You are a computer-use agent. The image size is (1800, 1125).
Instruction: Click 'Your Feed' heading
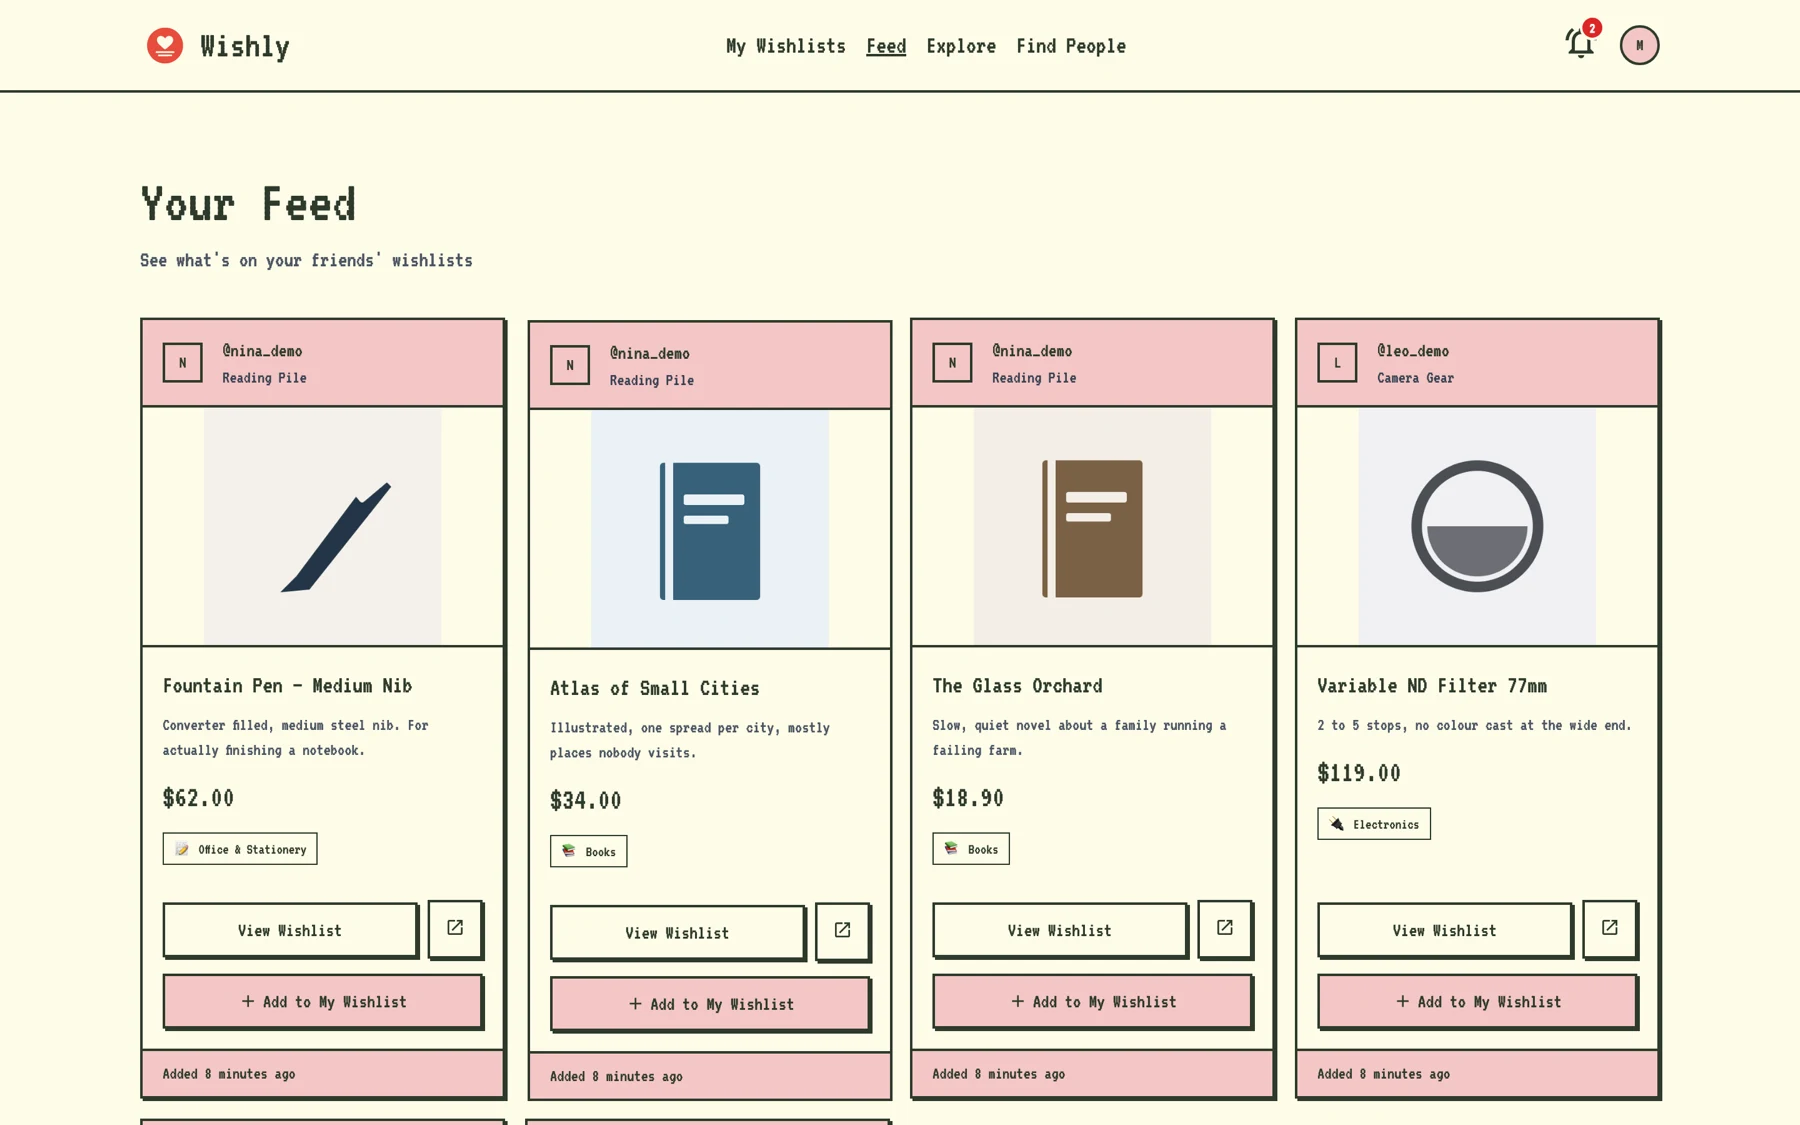point(248,203)
